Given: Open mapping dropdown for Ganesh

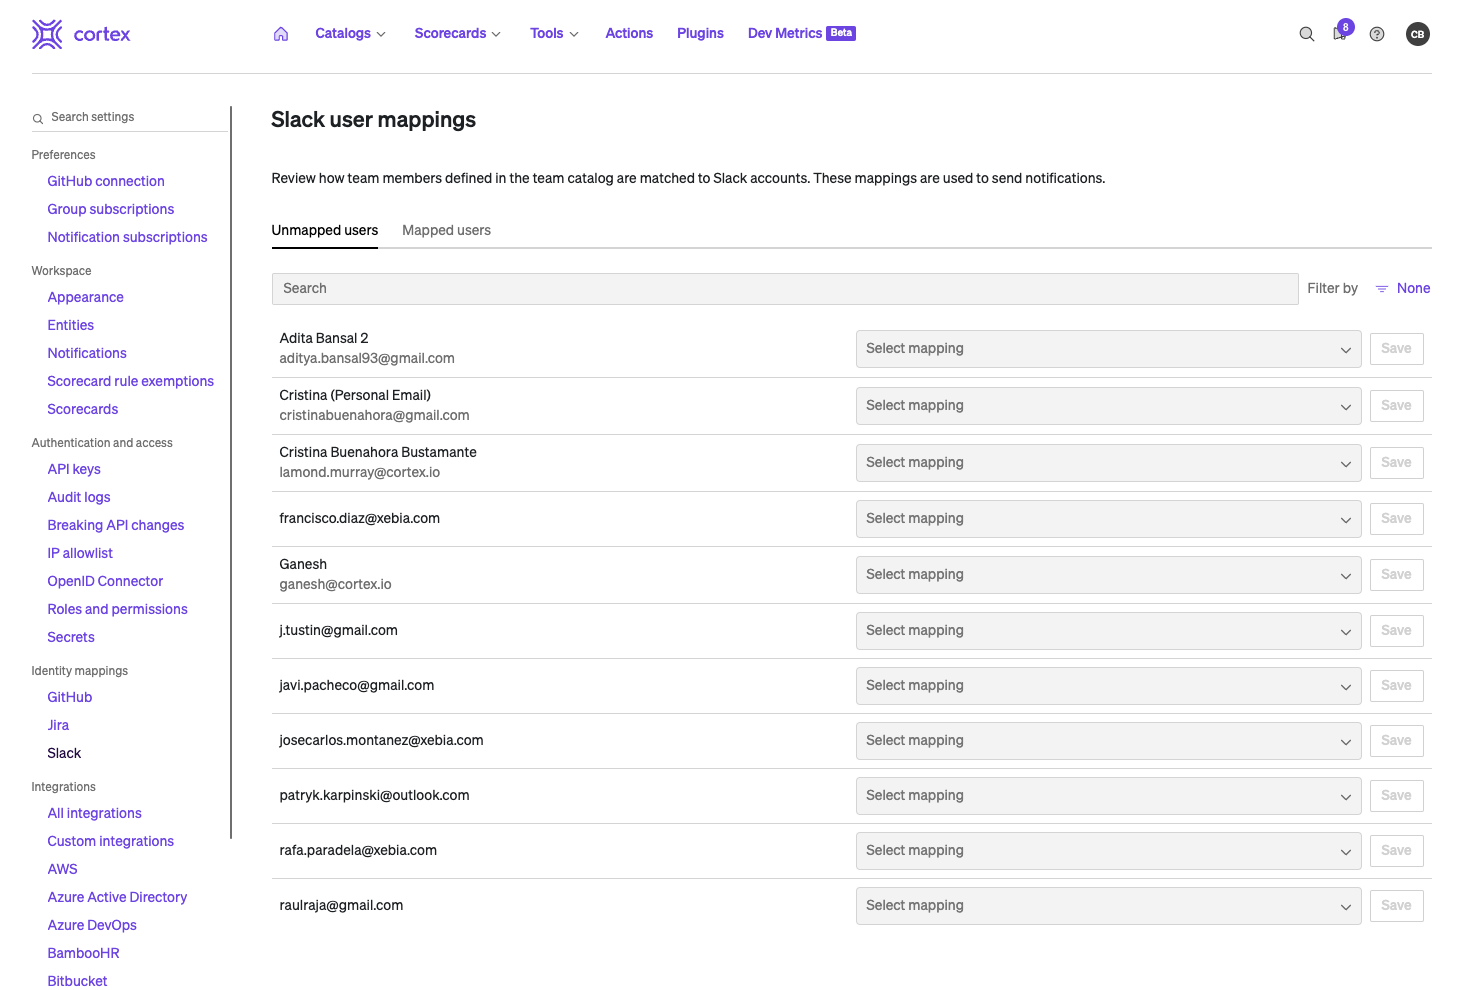Looking at the screenshot, I should click(x=1107, y=575).
